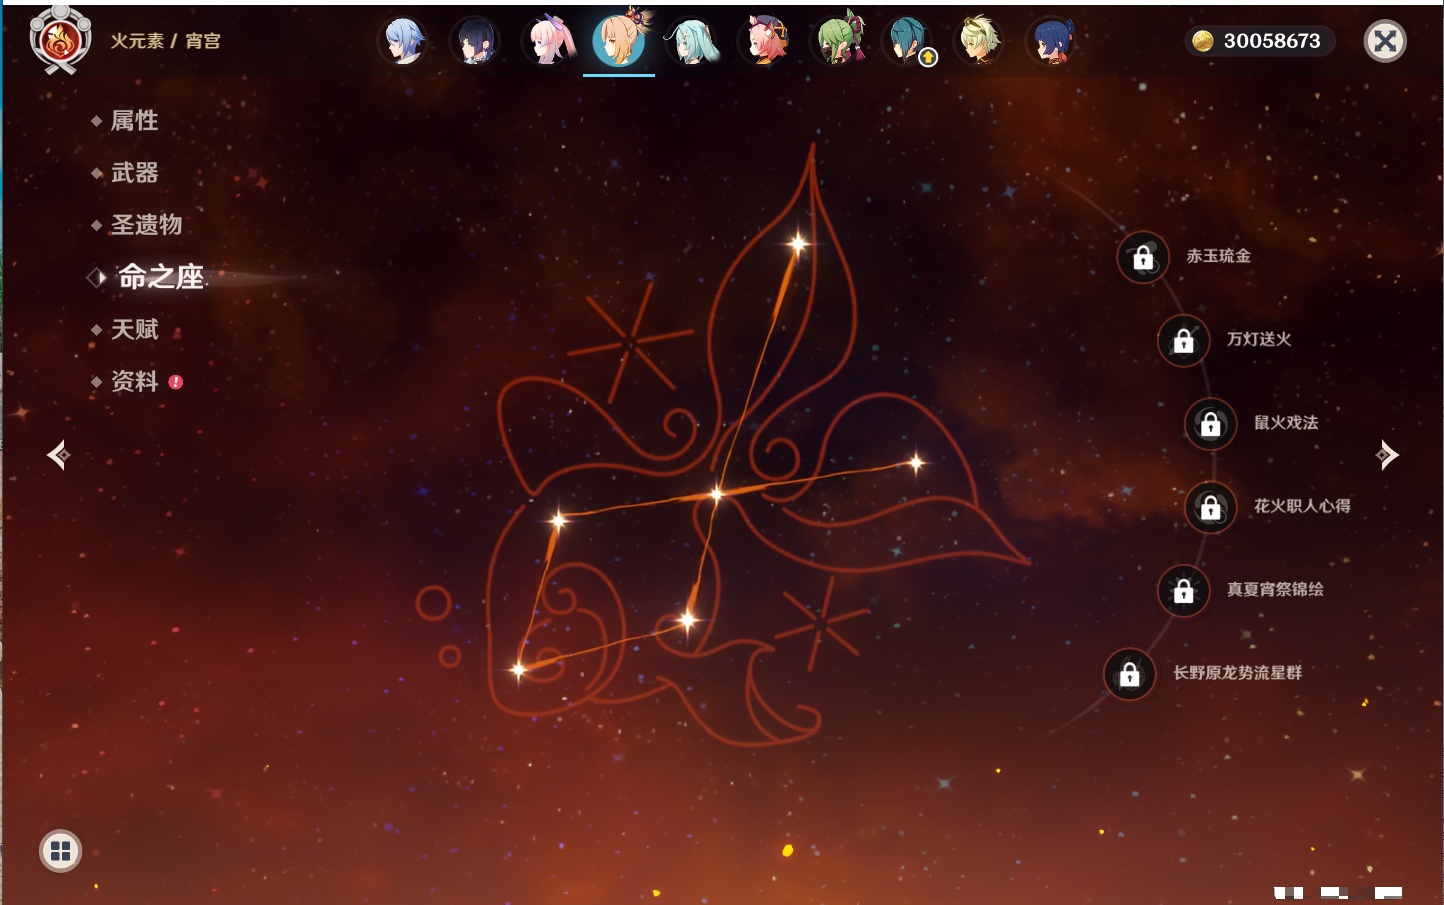Click the lock icon for 万灯送火
1444x905 pixels.
pyautogui.click(x=1184, y=341)
